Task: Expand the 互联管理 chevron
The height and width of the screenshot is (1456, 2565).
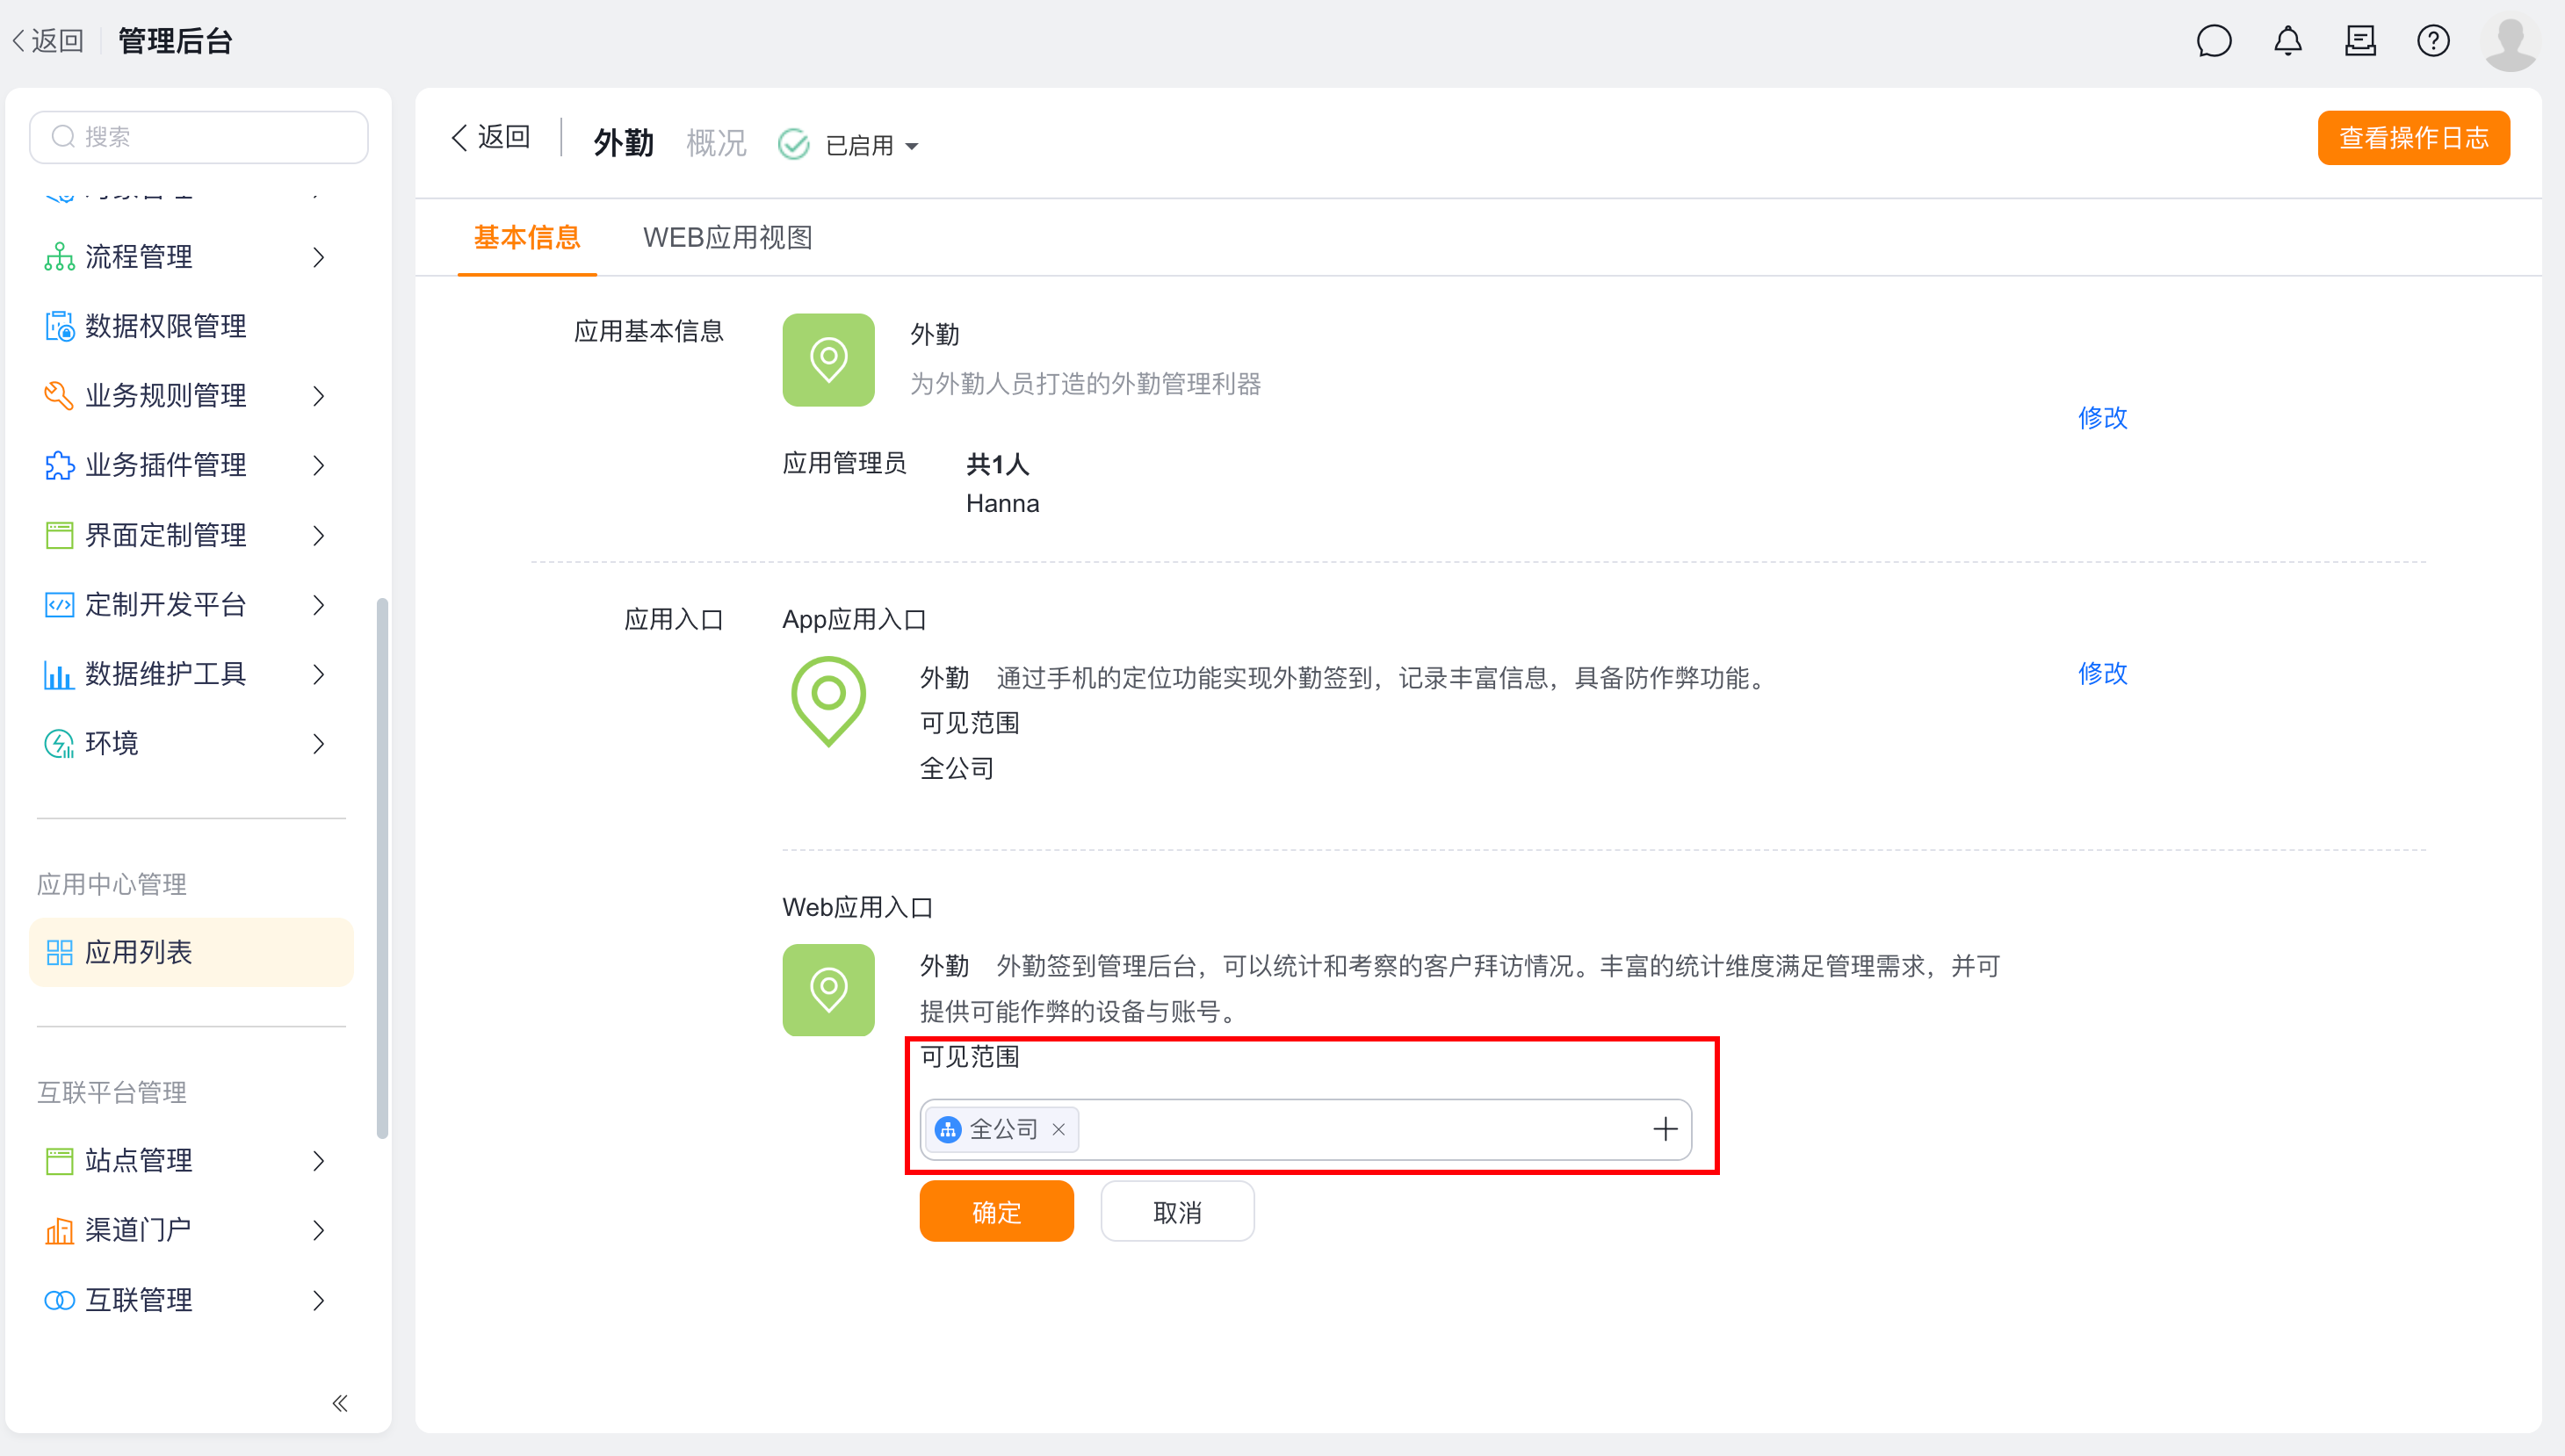Action: [x=319, y=1300]
